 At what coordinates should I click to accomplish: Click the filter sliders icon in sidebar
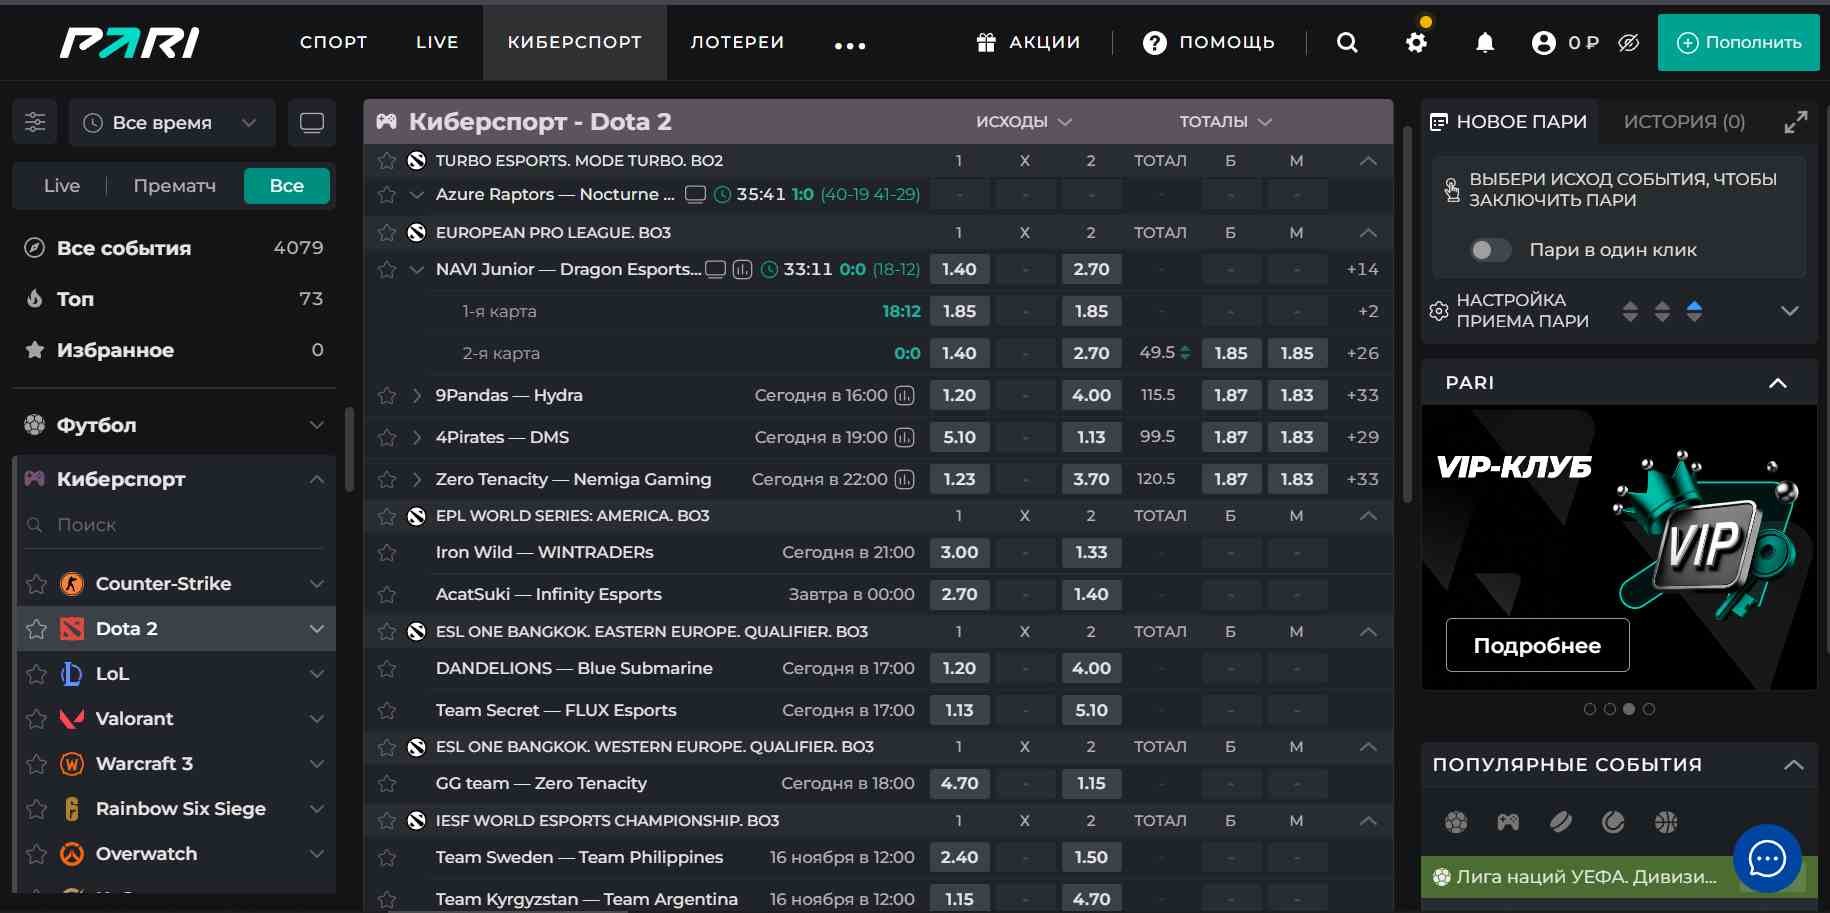35,122
